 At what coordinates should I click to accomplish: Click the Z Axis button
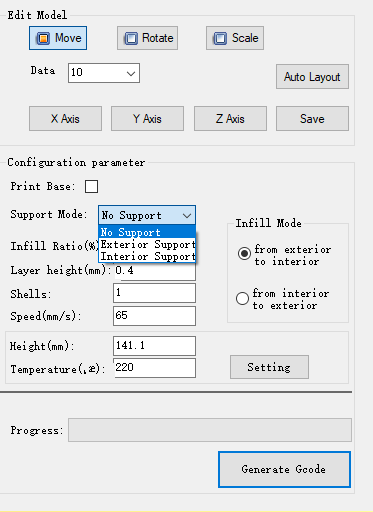[x=230, y=119]
